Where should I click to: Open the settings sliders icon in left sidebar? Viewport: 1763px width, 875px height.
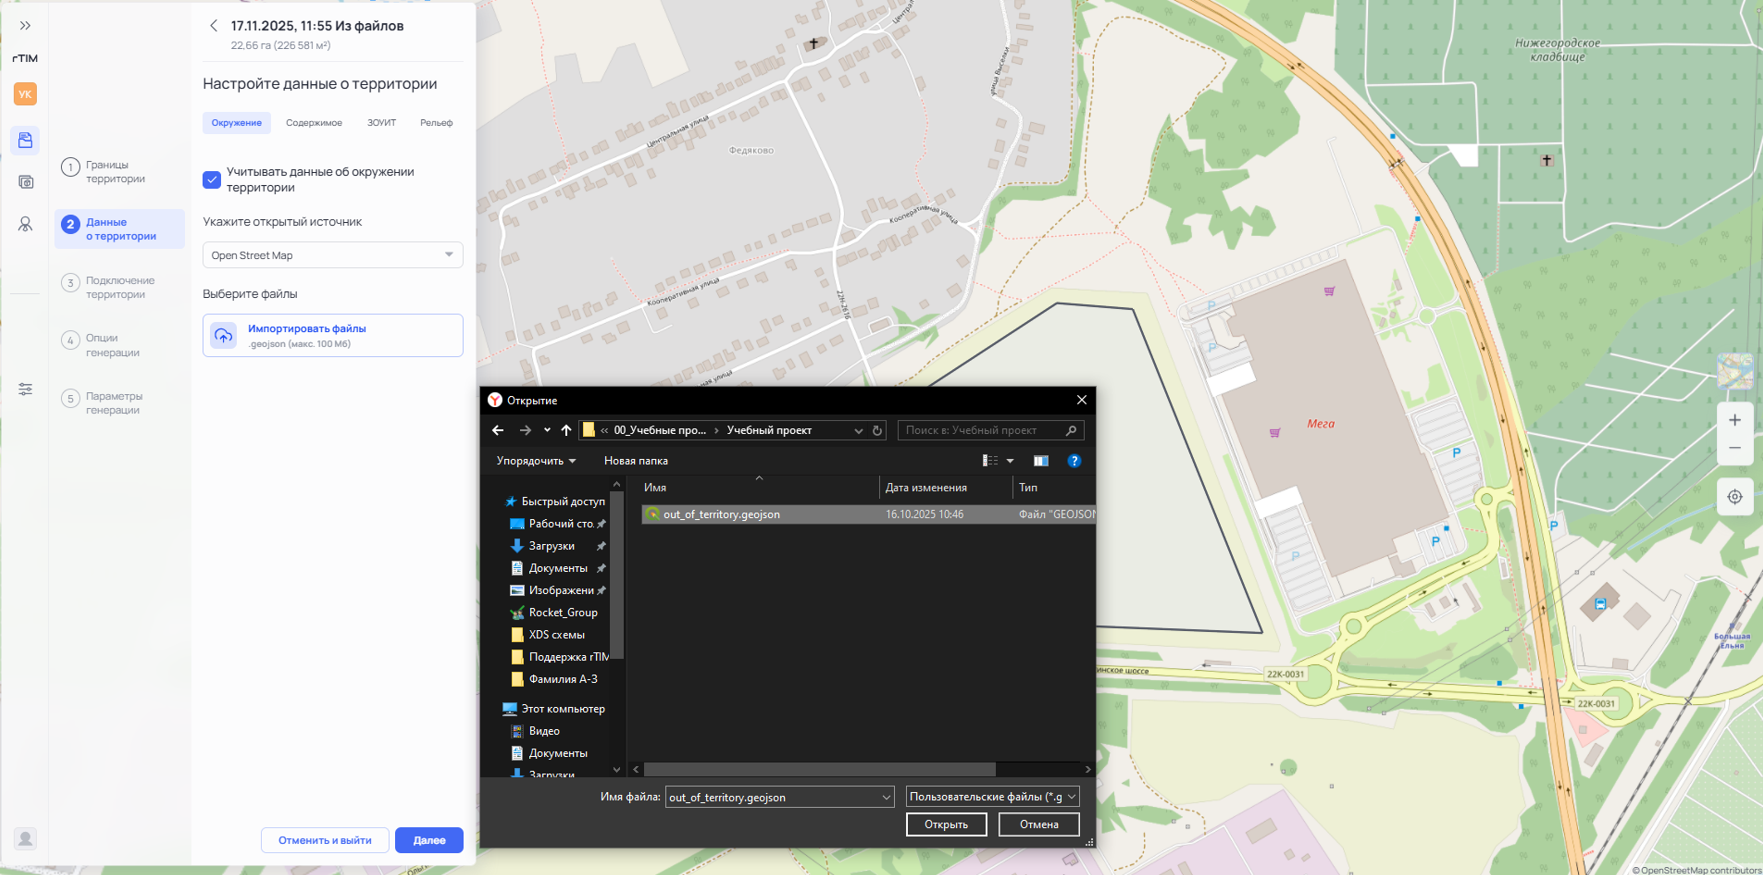[25, 389]
